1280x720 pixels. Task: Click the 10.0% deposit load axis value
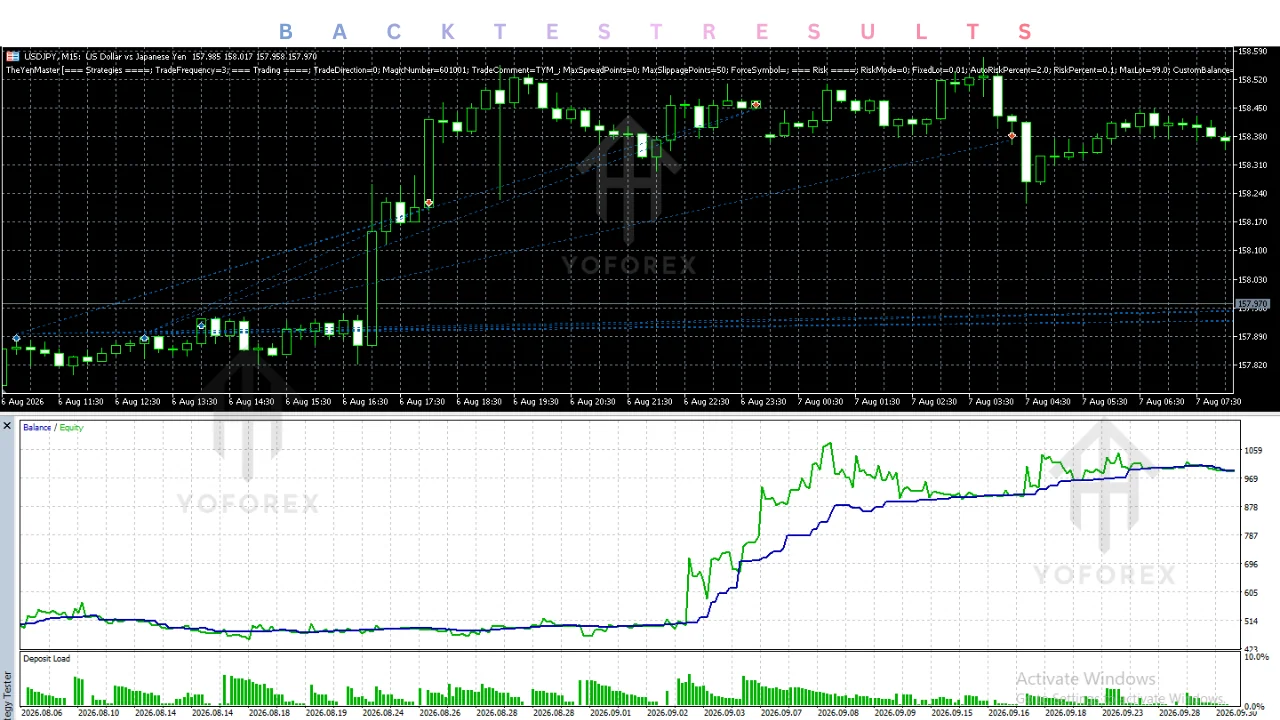tap(1256, 657)
